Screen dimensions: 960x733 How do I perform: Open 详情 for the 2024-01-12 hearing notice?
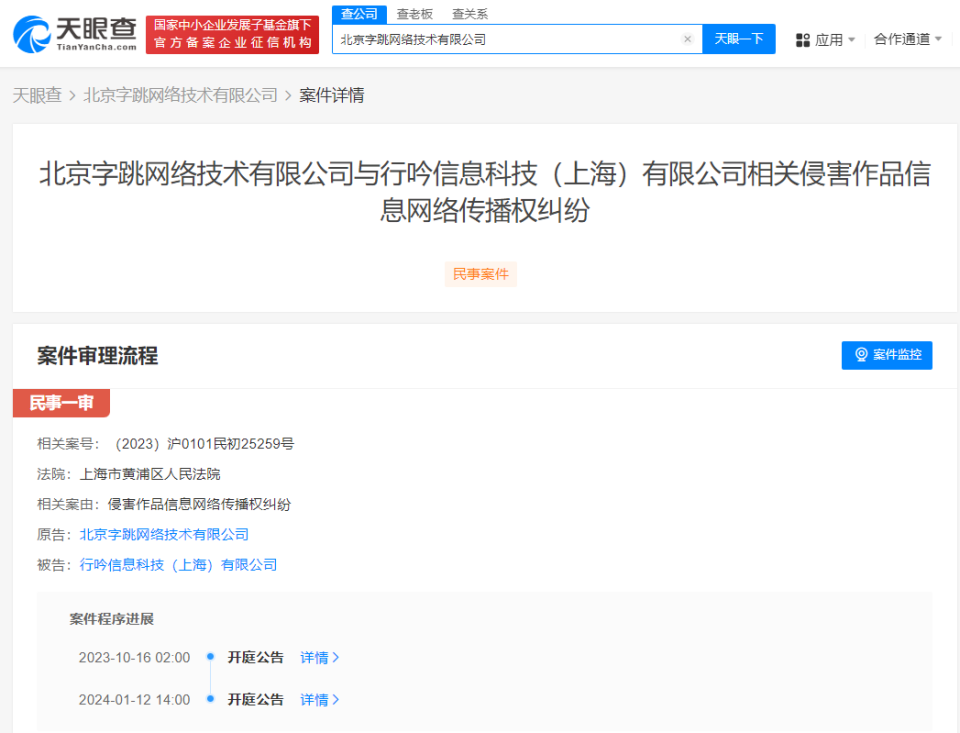(x=319, y=700)
